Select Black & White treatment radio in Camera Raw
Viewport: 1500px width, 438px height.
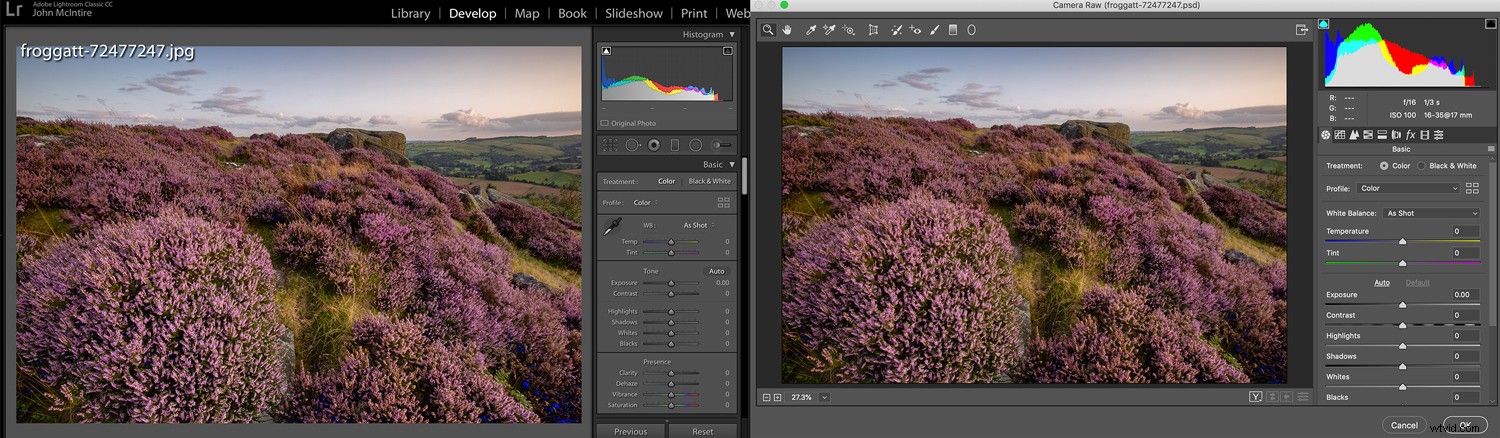tap(1421, 166)
